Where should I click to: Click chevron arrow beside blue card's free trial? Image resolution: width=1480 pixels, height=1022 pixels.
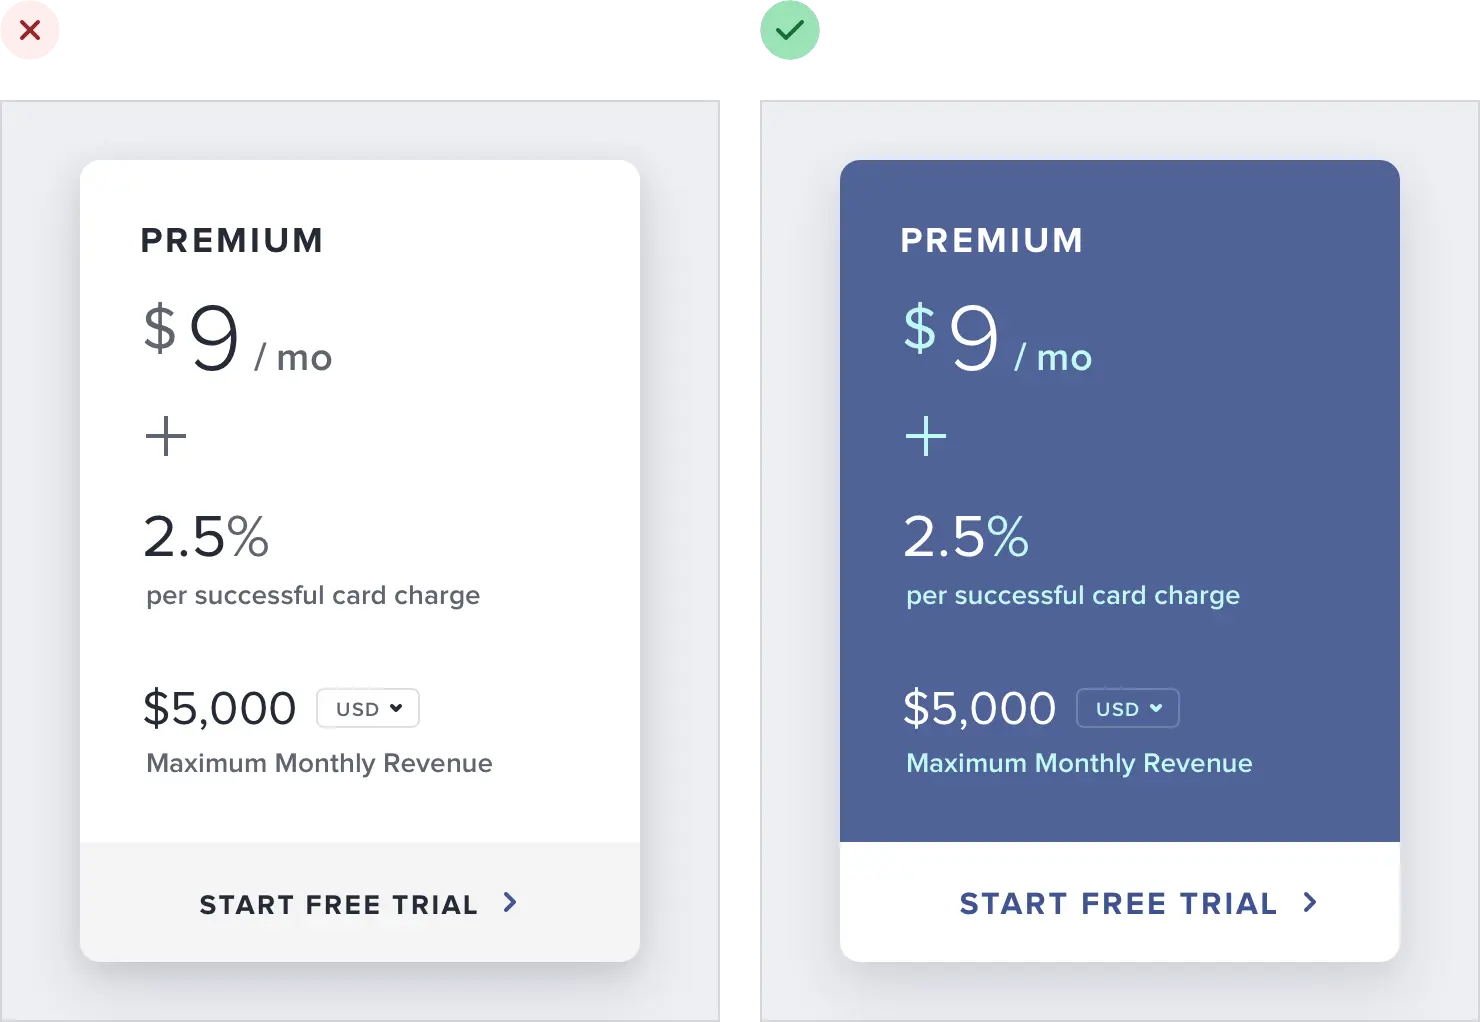point(1310,903)
